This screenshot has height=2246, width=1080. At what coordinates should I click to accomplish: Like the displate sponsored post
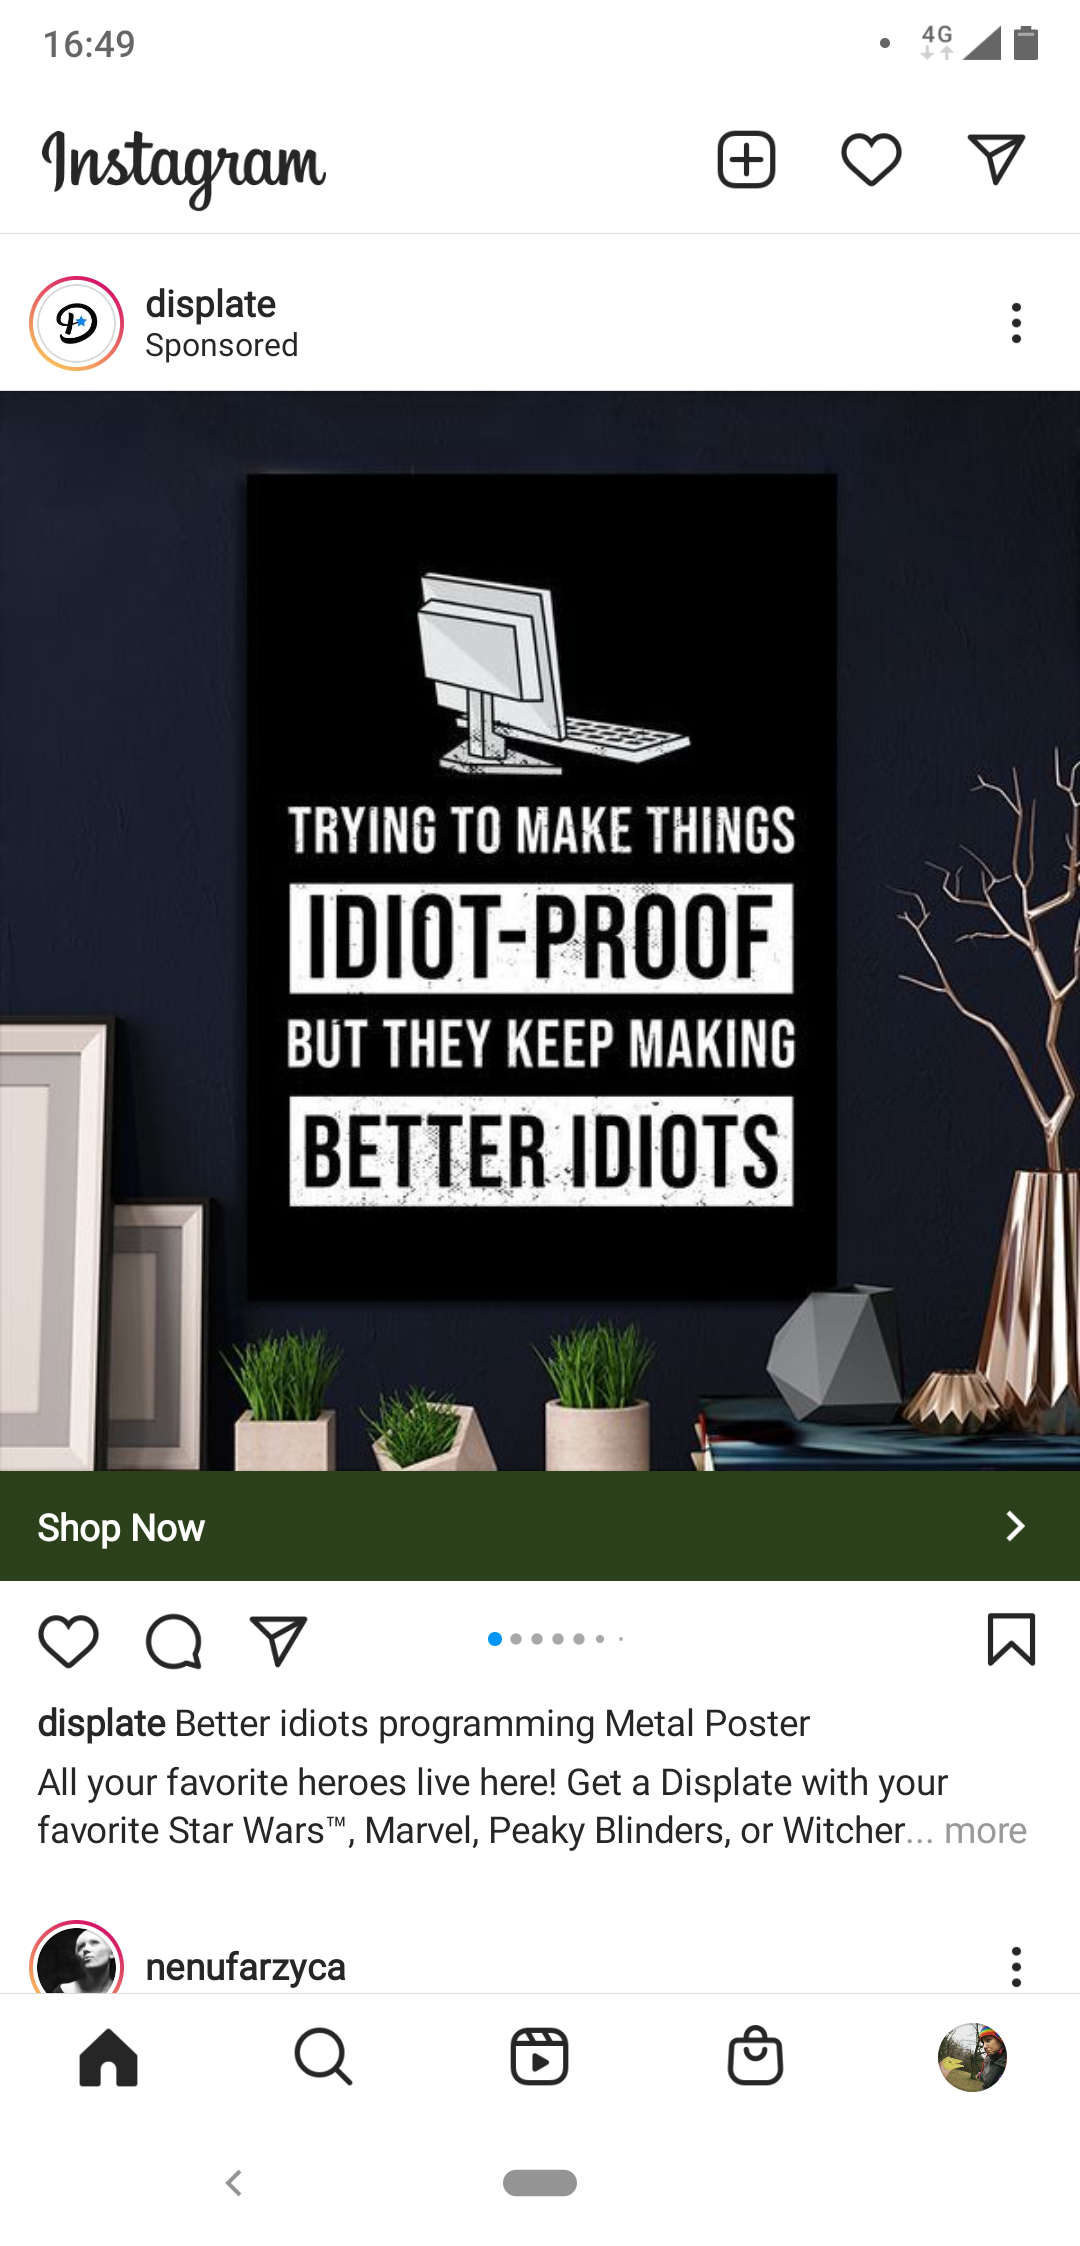[68, 1641]
